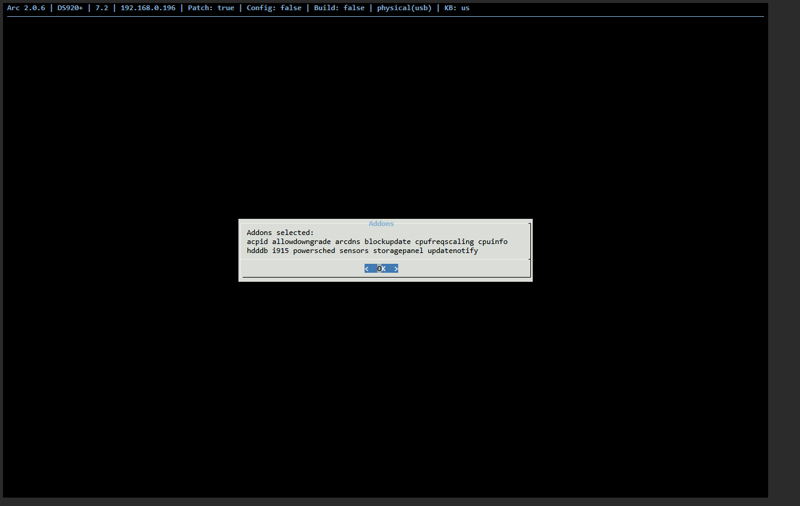
Task: Click the Arc 2.0.6 version label
Action: tap(26, 8)
